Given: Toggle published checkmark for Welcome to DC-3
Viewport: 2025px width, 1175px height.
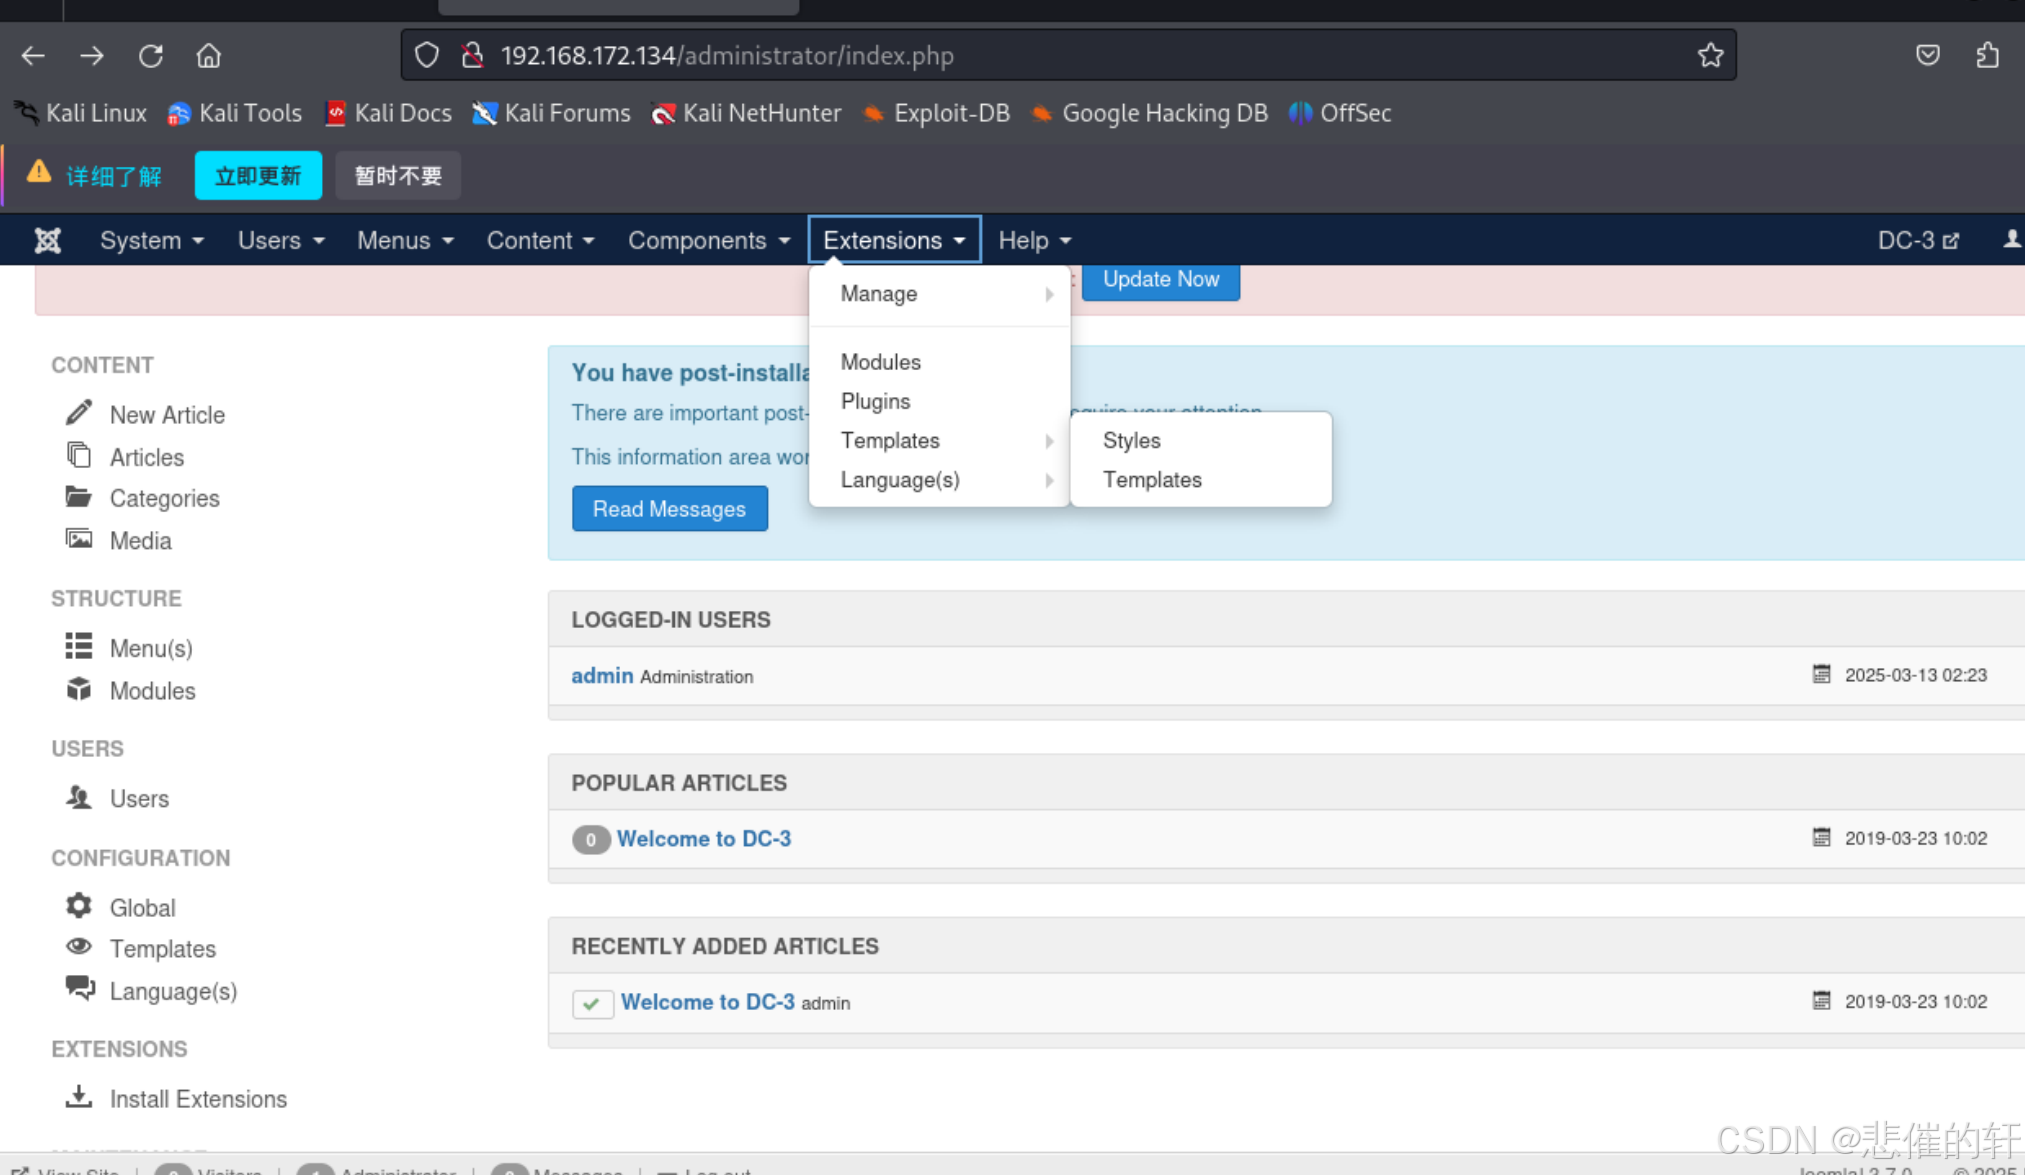Looking at the screenshot, I should click(x=592, y=1003).
